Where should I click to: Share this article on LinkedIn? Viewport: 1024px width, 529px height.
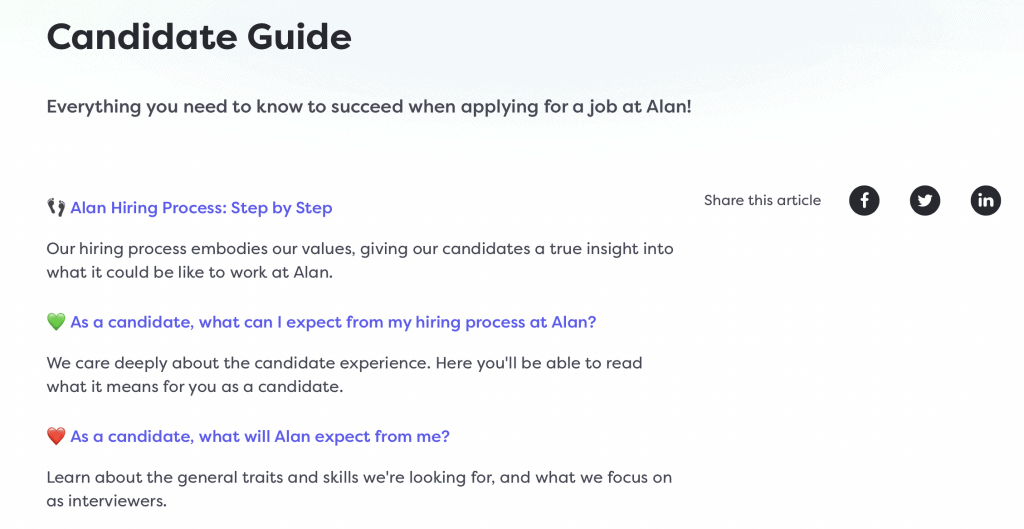click(985, 200)
